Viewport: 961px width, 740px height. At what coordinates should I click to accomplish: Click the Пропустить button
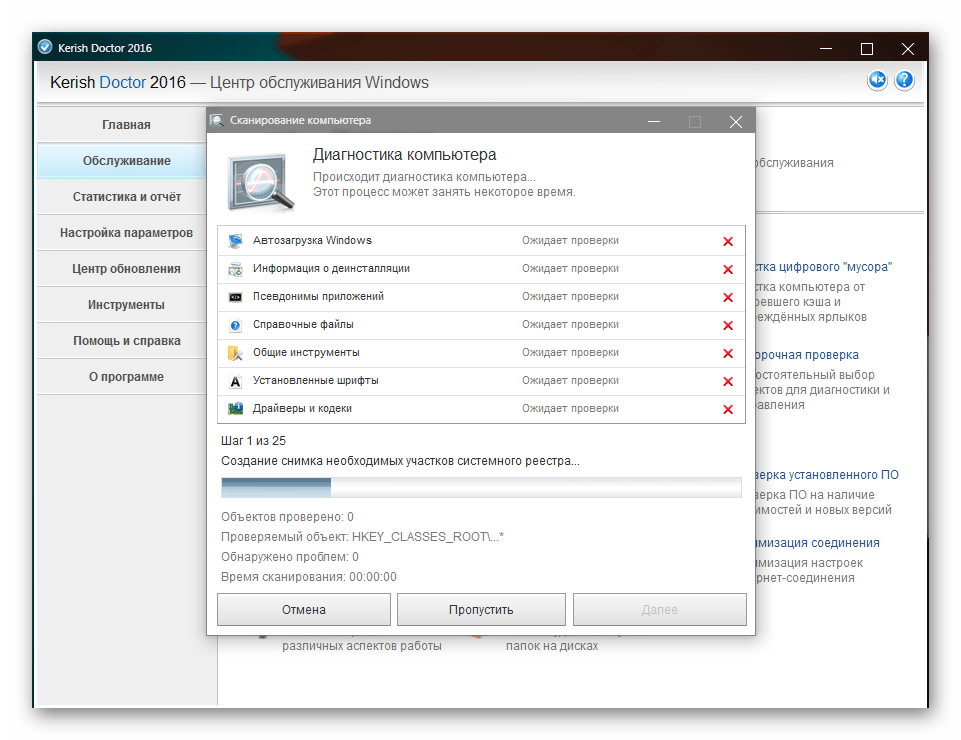(481, 609)
